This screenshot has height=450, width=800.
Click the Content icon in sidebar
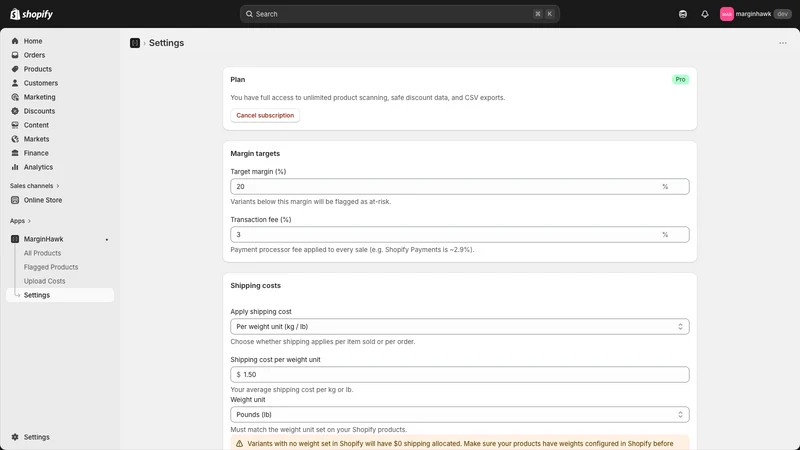[x=15, y=125]
